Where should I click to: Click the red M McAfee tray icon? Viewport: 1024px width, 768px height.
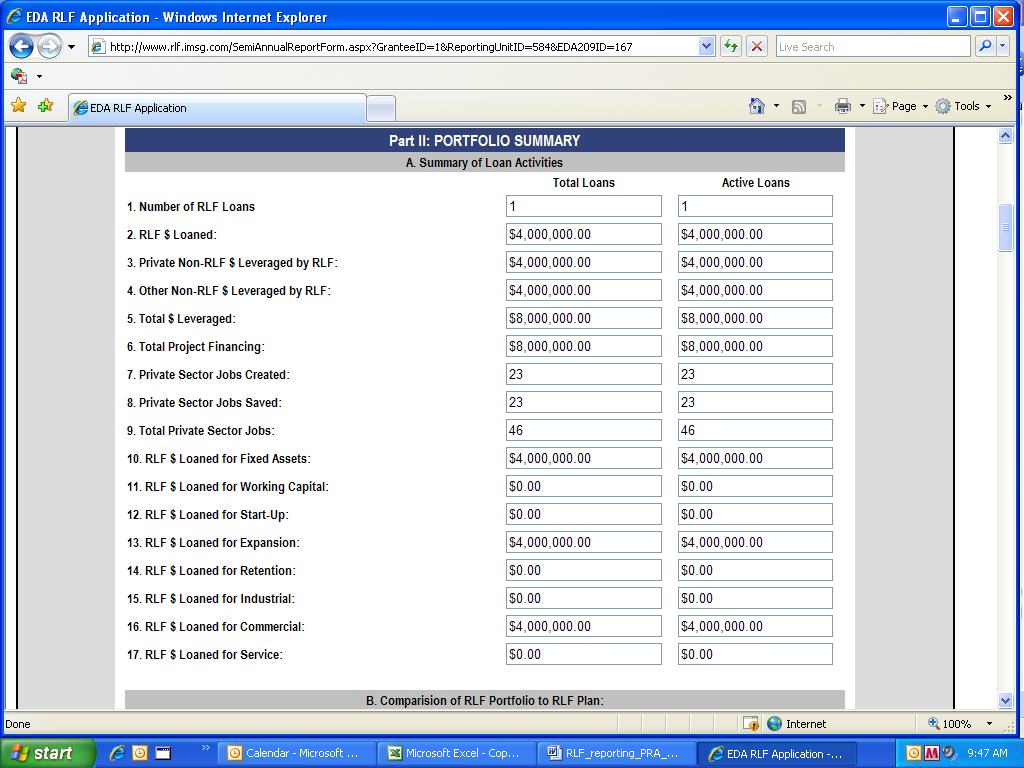pos(932,753)
